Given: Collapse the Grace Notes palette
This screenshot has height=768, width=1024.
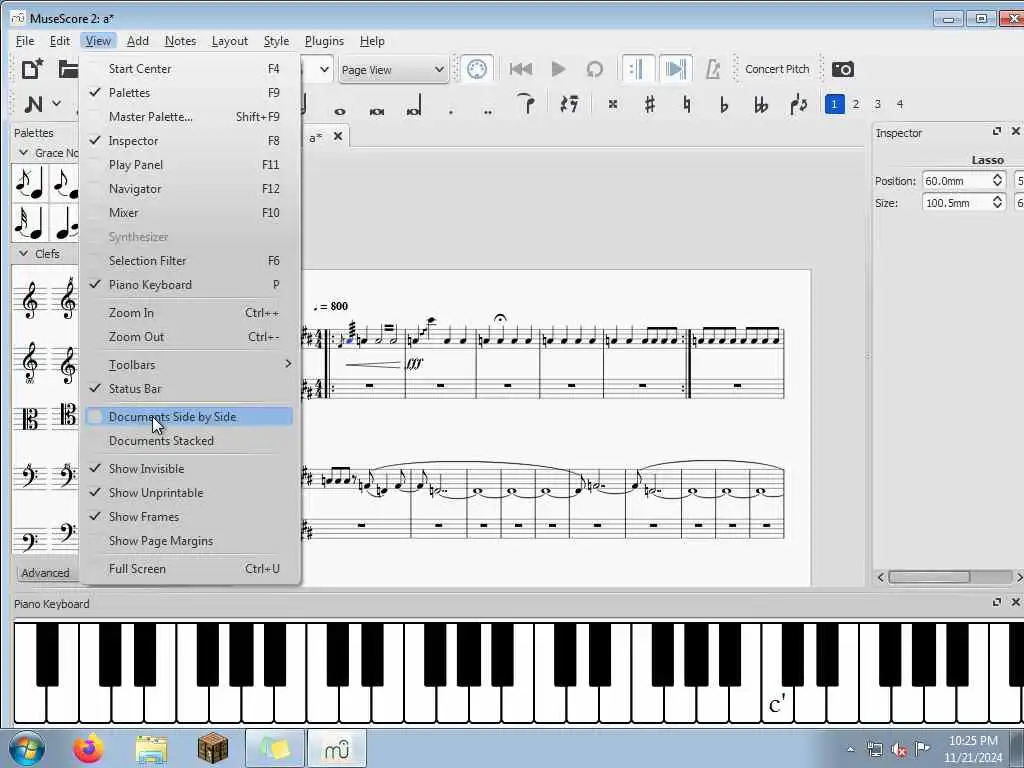Looking at the screenshot, I should [x=24, y=153].
